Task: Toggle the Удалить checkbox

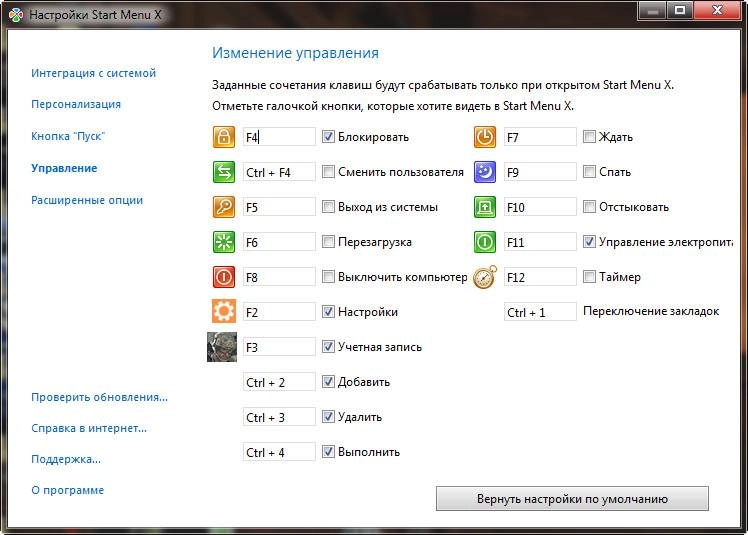Action: (328, 417)
